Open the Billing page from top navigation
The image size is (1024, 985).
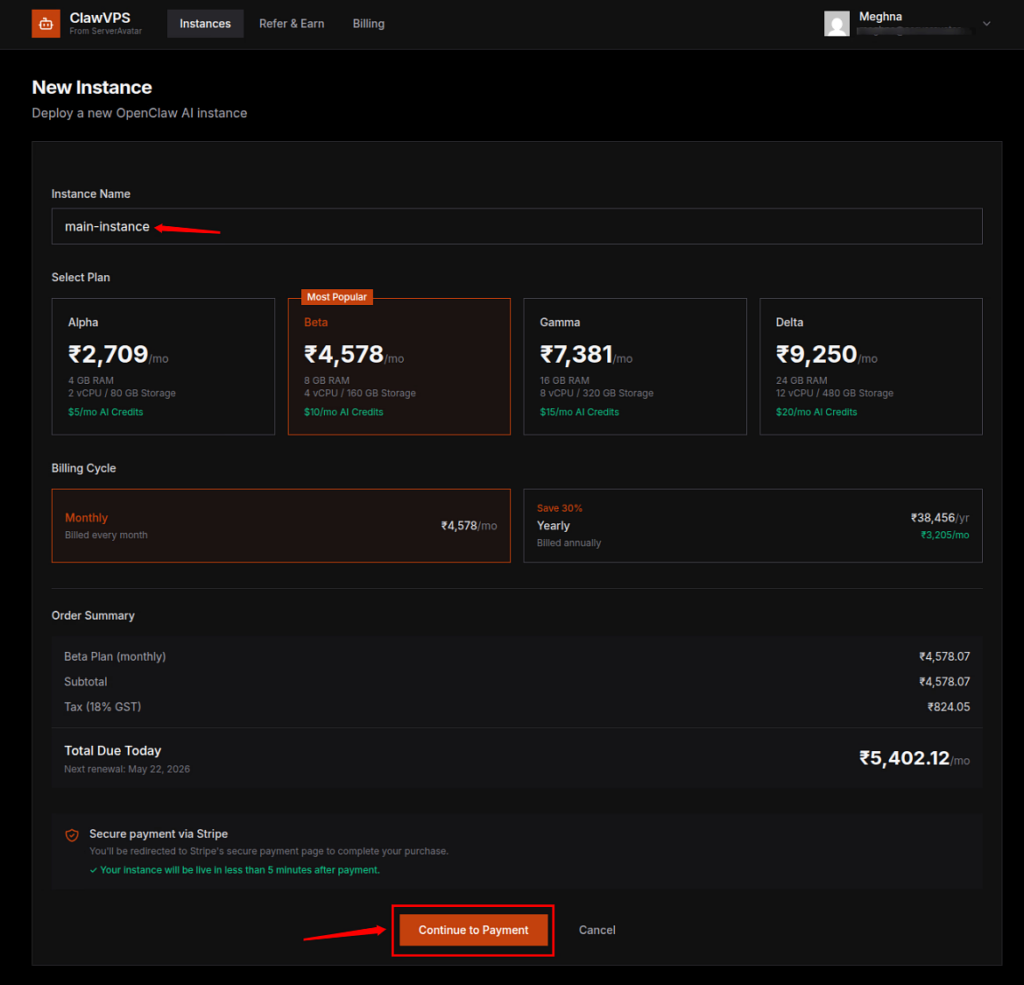368,23
